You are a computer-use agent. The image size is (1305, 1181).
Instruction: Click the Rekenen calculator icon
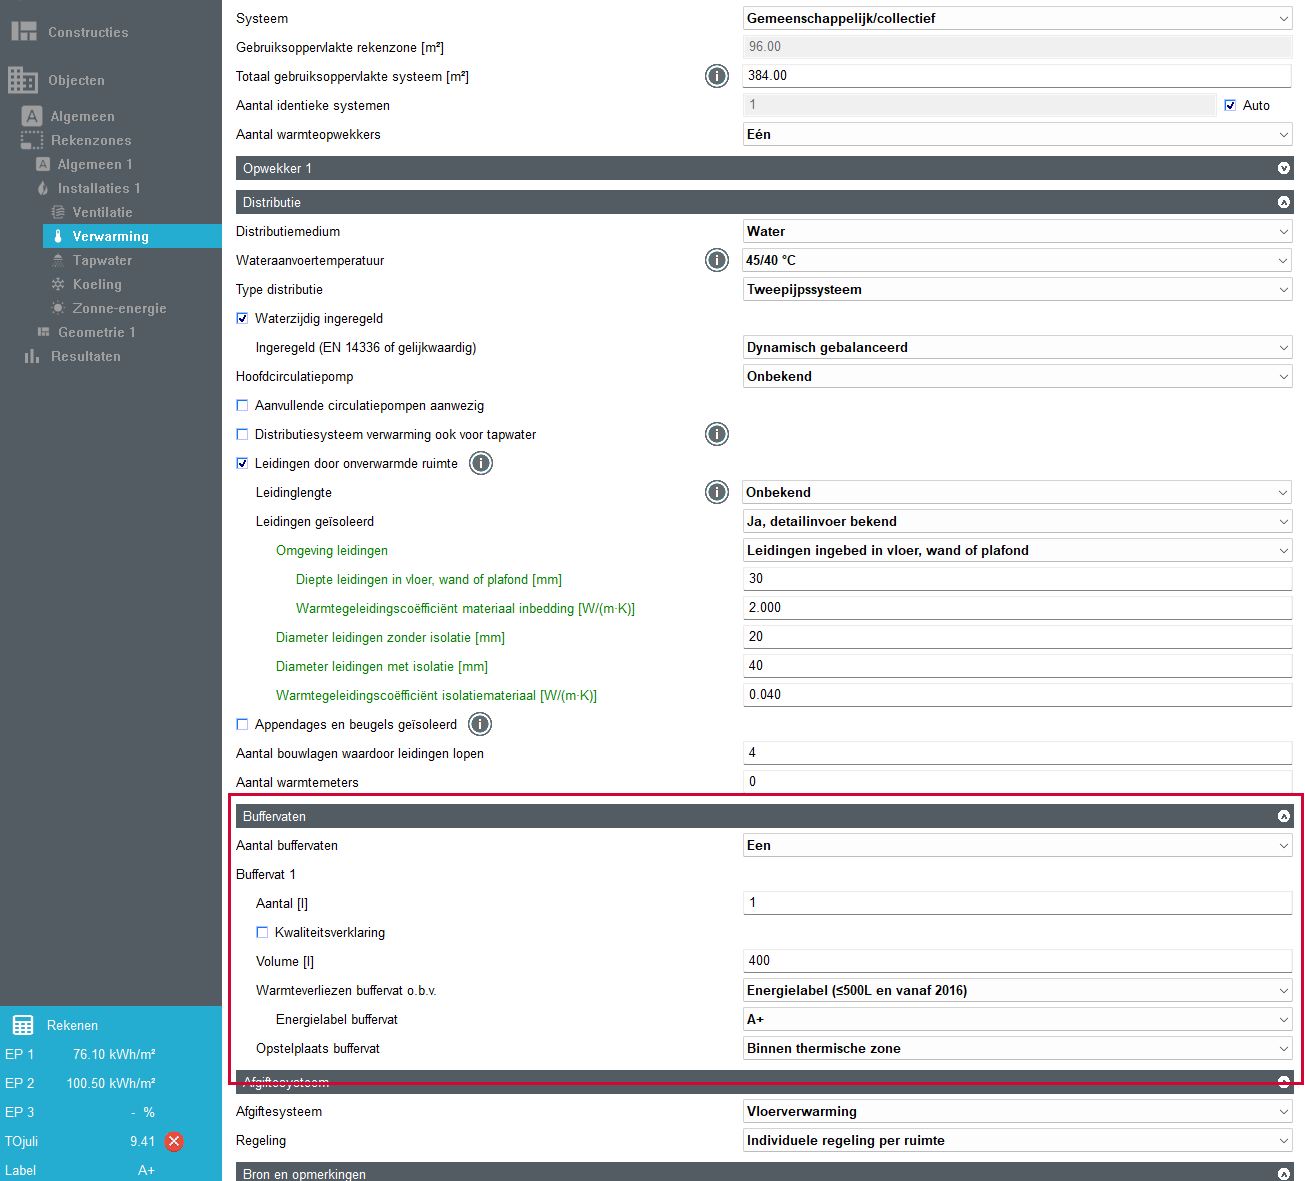tap(22, 1025)
